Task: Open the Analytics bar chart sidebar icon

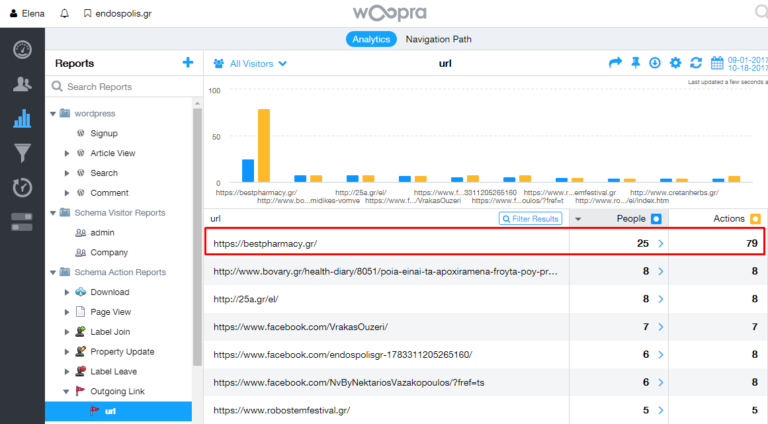Action: coord(22,118)
